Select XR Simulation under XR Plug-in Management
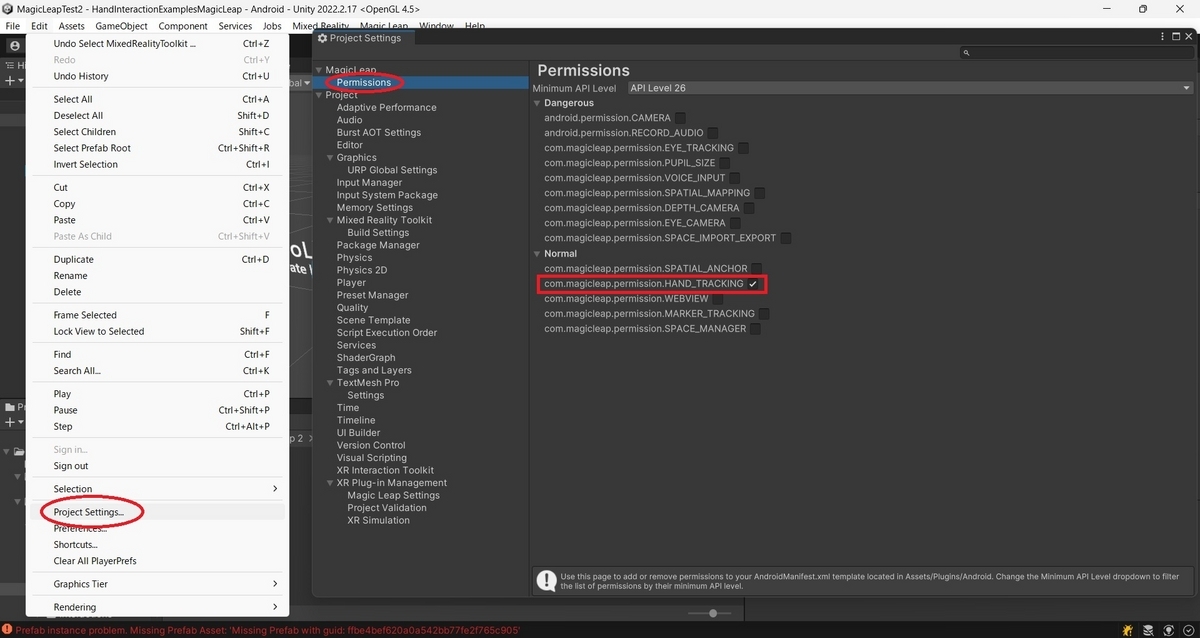This screenshot has width=1200, height=638. 378,520
